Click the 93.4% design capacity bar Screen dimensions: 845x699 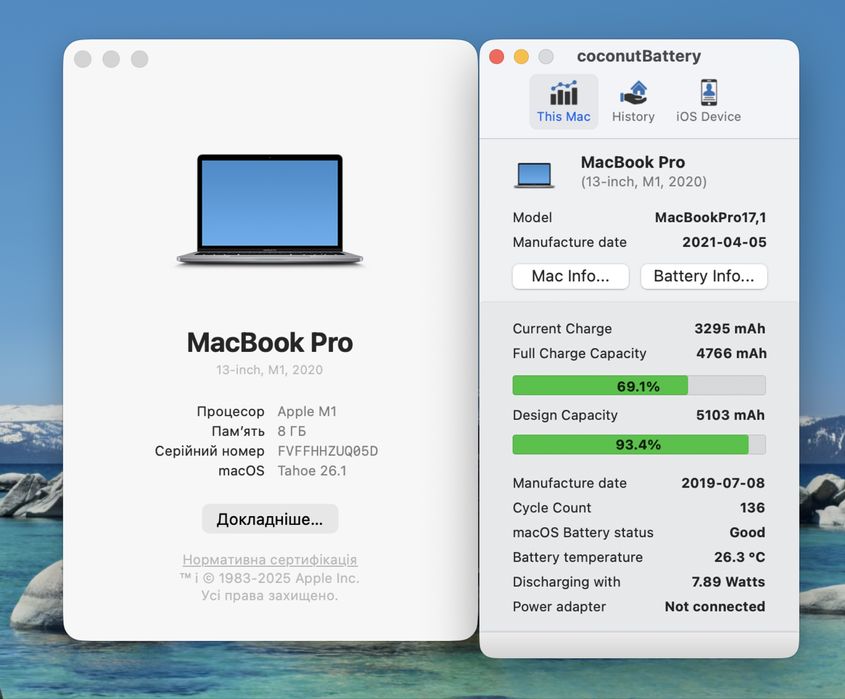(x=639, y=445)
